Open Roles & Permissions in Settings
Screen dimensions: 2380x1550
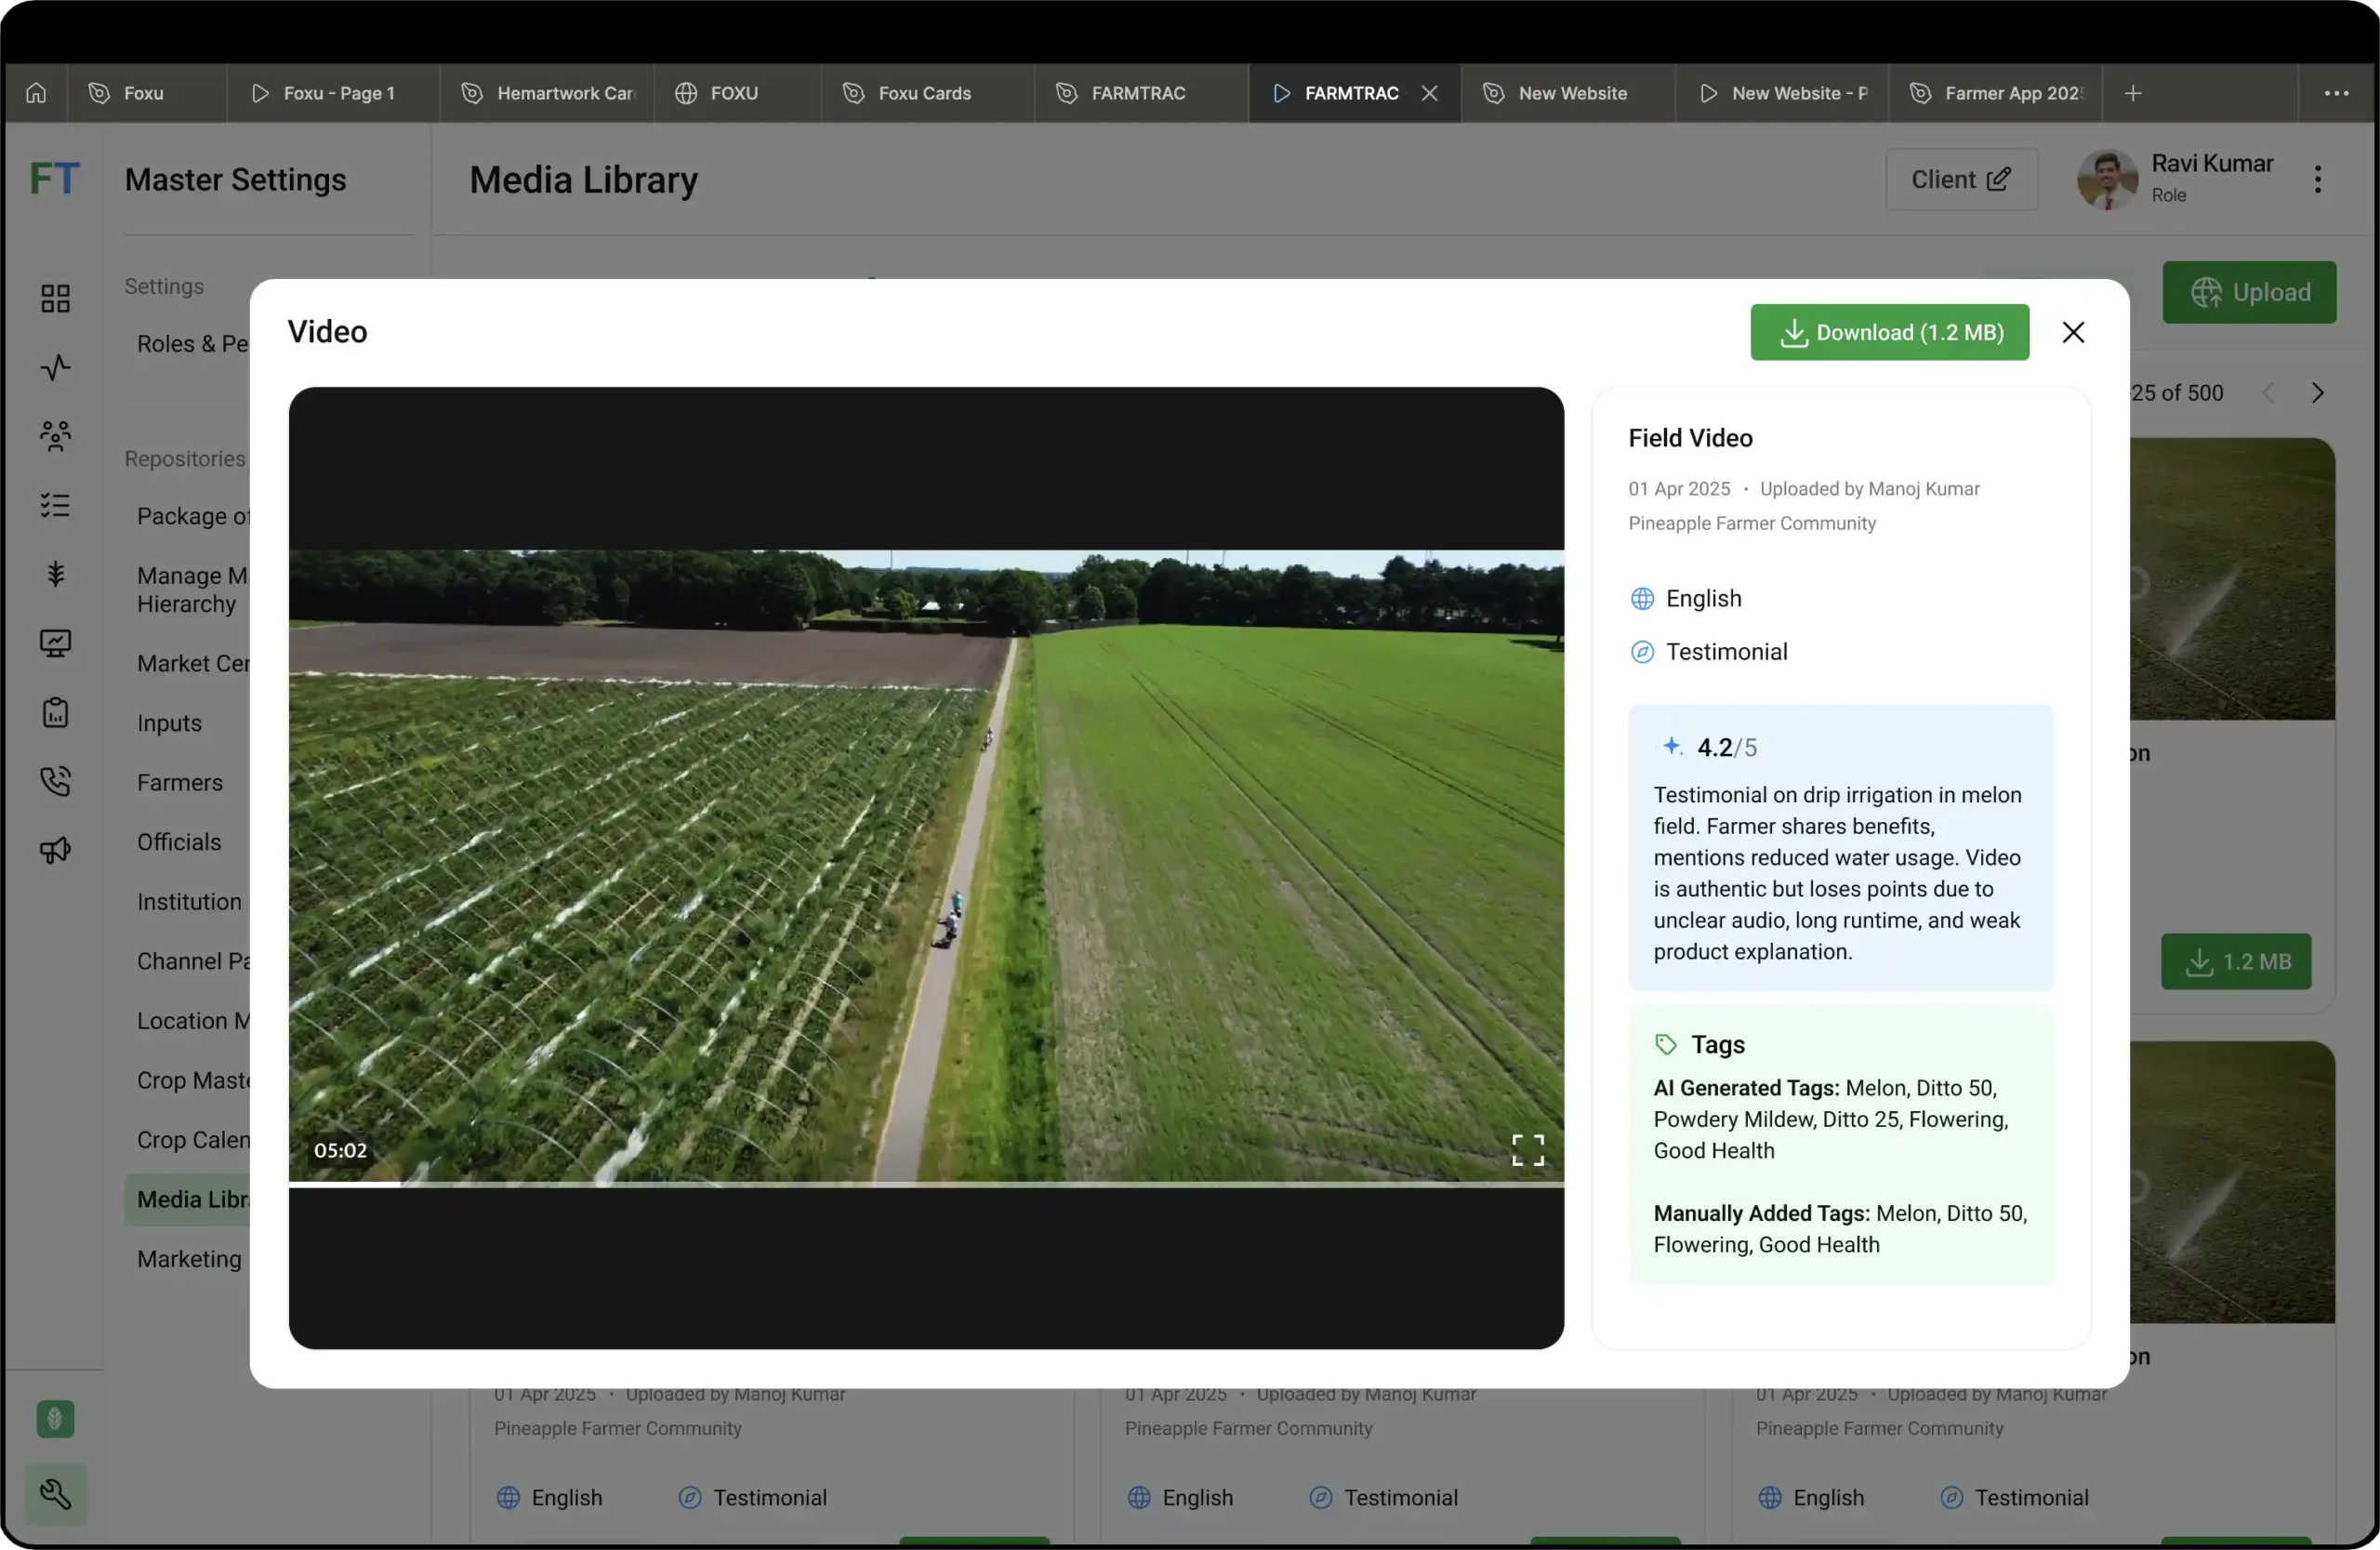[x=192, y=343]
